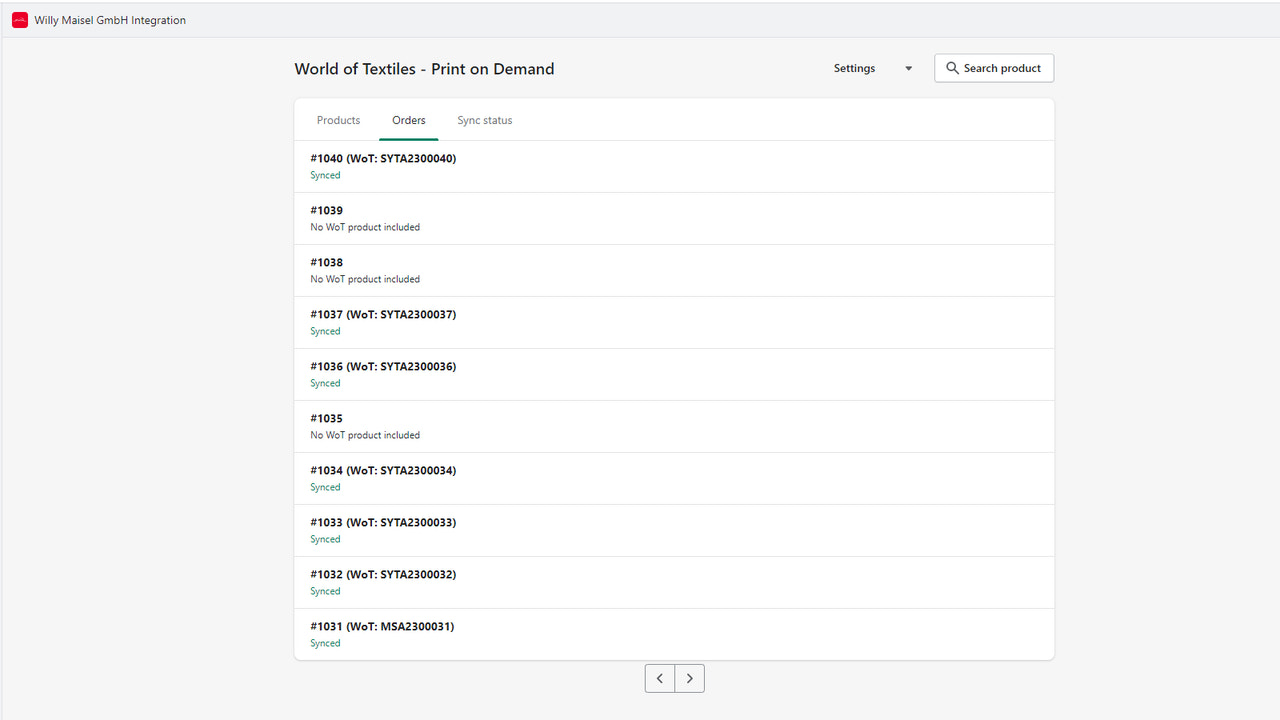Select the Orders tab
The height and width of the screenshot is (720, 1280).
[409, 120]
